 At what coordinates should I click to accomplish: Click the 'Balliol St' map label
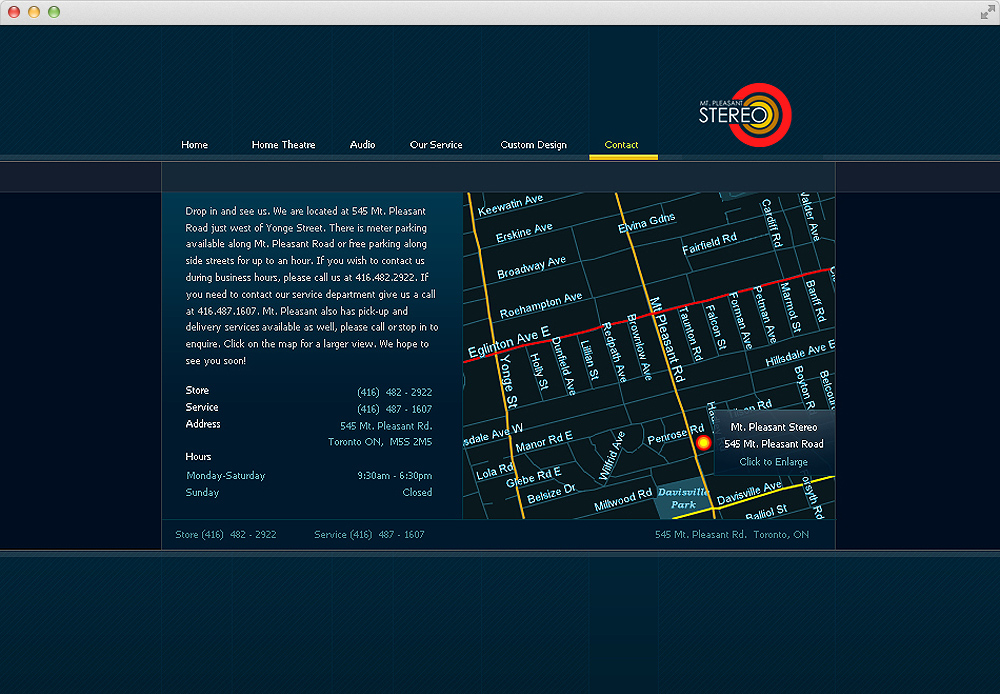coord(766,512)
